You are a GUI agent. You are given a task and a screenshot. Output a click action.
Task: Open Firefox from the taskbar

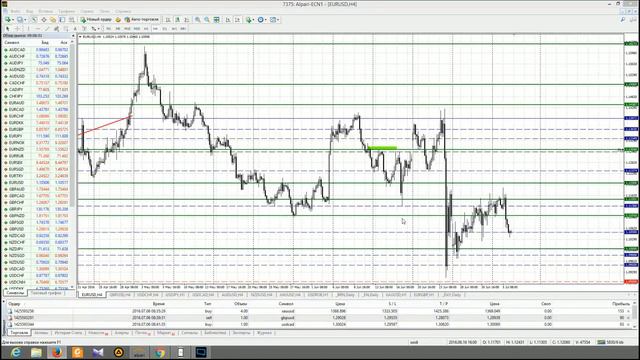coord(57,352)
